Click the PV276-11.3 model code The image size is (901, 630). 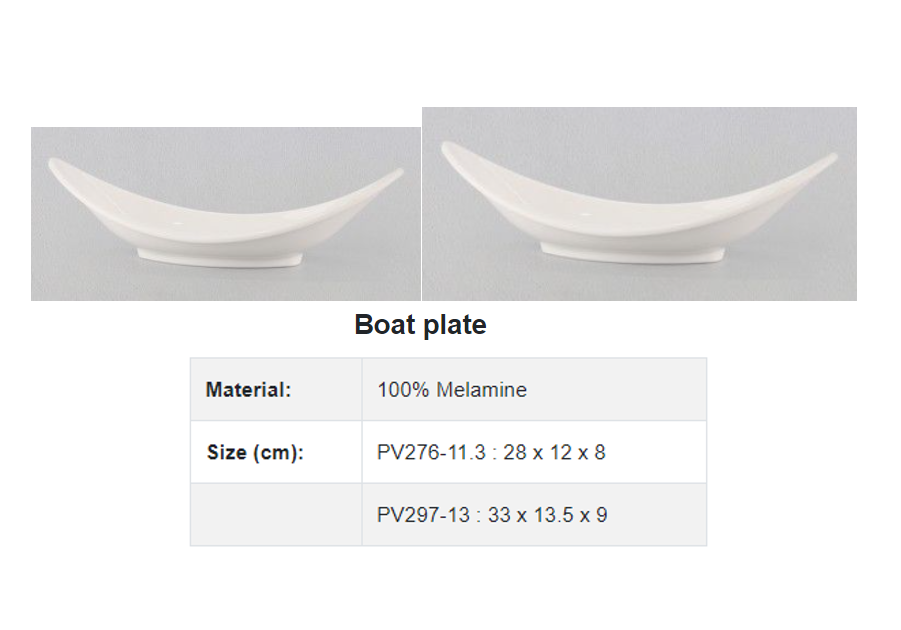(x=431, y=452)
